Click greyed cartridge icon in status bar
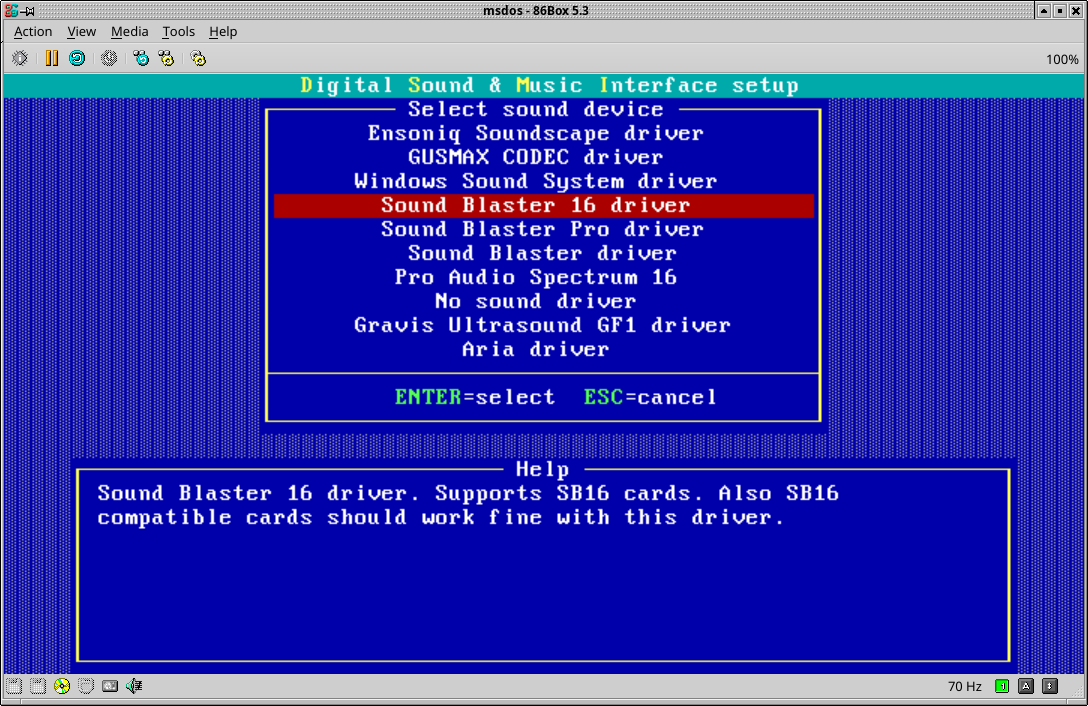The height and width of the screenshot is (706, 1088). pos(86,686)
